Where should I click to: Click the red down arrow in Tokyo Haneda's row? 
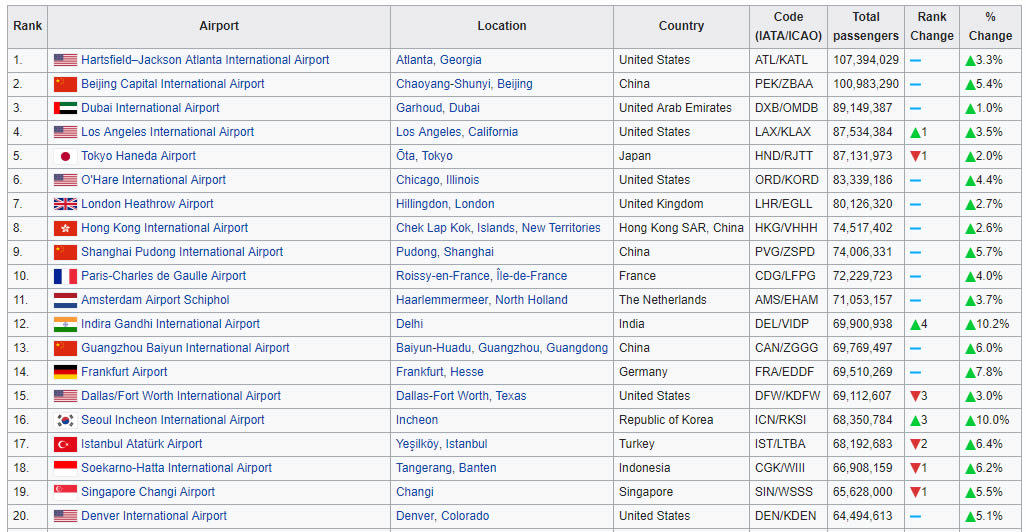915,156
